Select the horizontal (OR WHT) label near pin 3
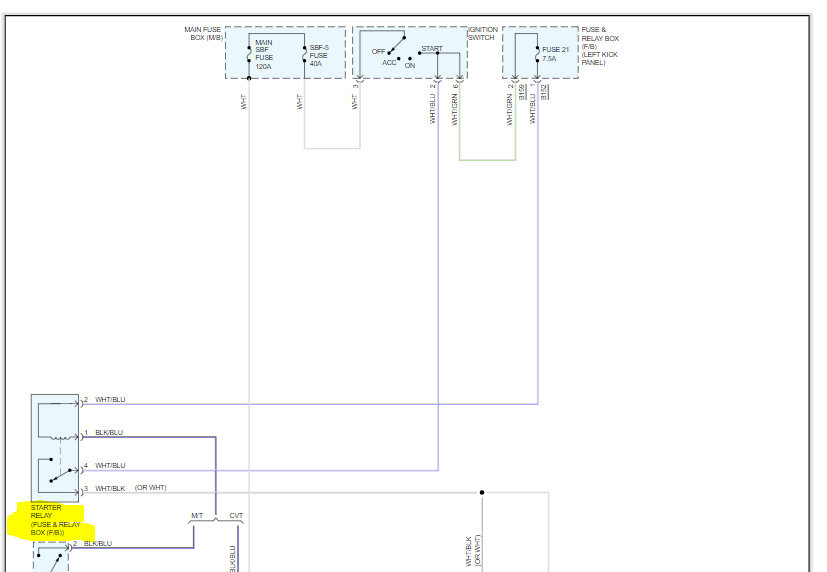This screenshot has width=827, height=572. 150,488
